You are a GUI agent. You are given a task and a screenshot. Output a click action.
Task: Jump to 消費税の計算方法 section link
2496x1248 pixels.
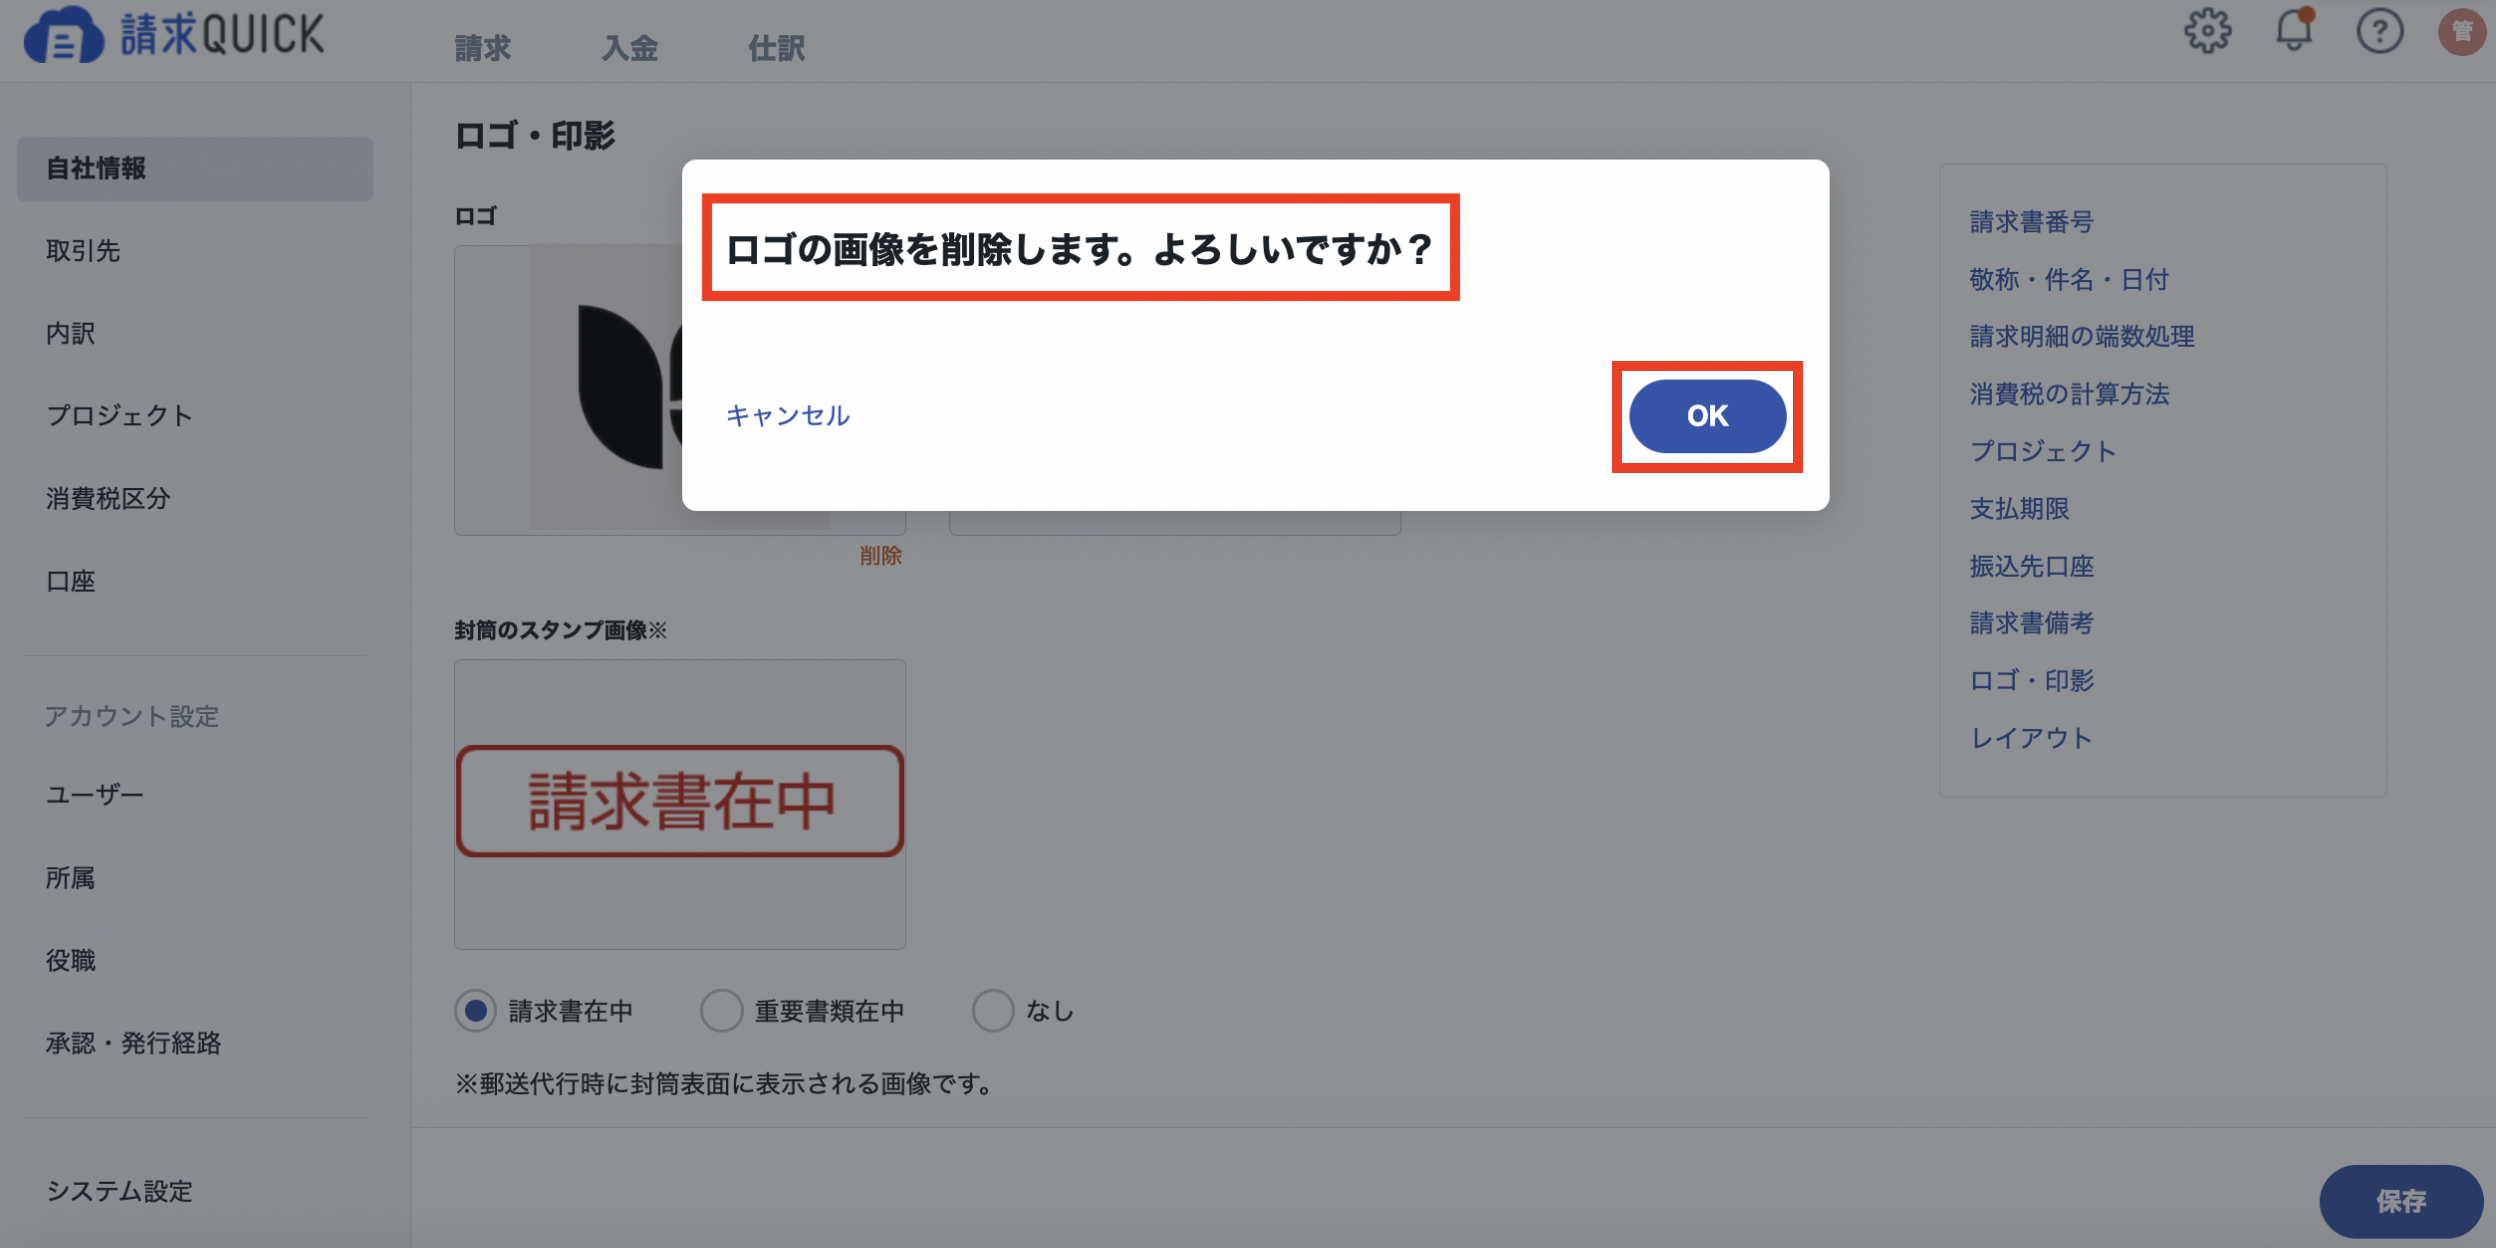click(x=2069, y=395)
